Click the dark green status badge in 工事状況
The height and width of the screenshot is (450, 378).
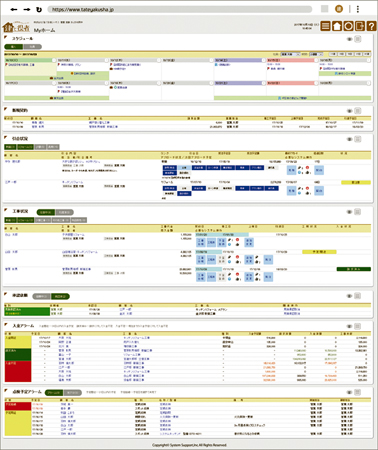pos(353,269)
